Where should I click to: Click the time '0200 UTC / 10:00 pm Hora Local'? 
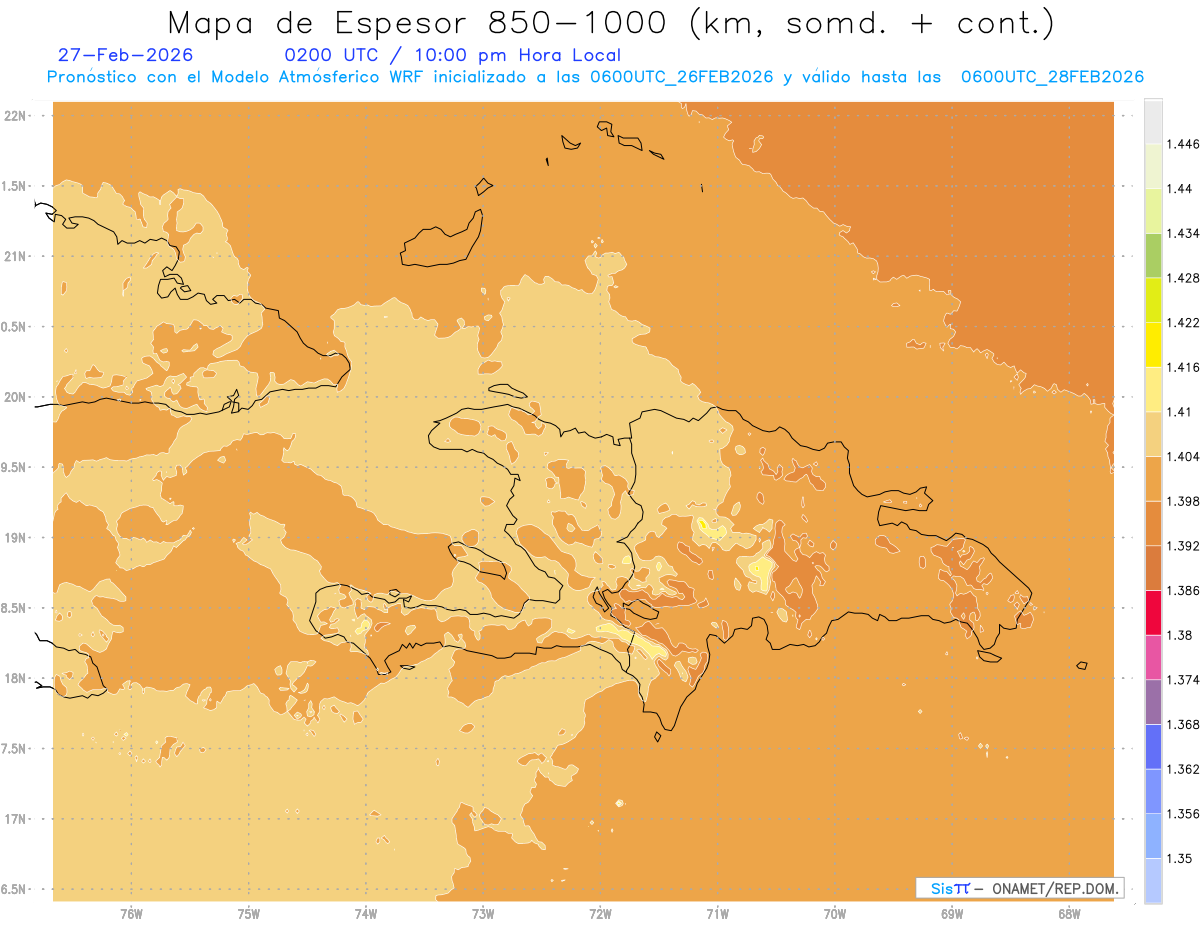[x=453, y=56]
